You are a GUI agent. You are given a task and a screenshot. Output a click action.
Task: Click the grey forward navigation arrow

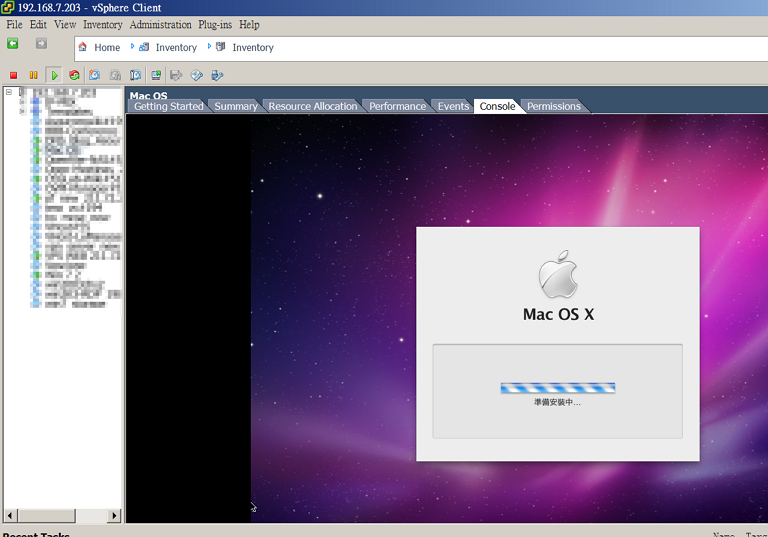point(41,44)
